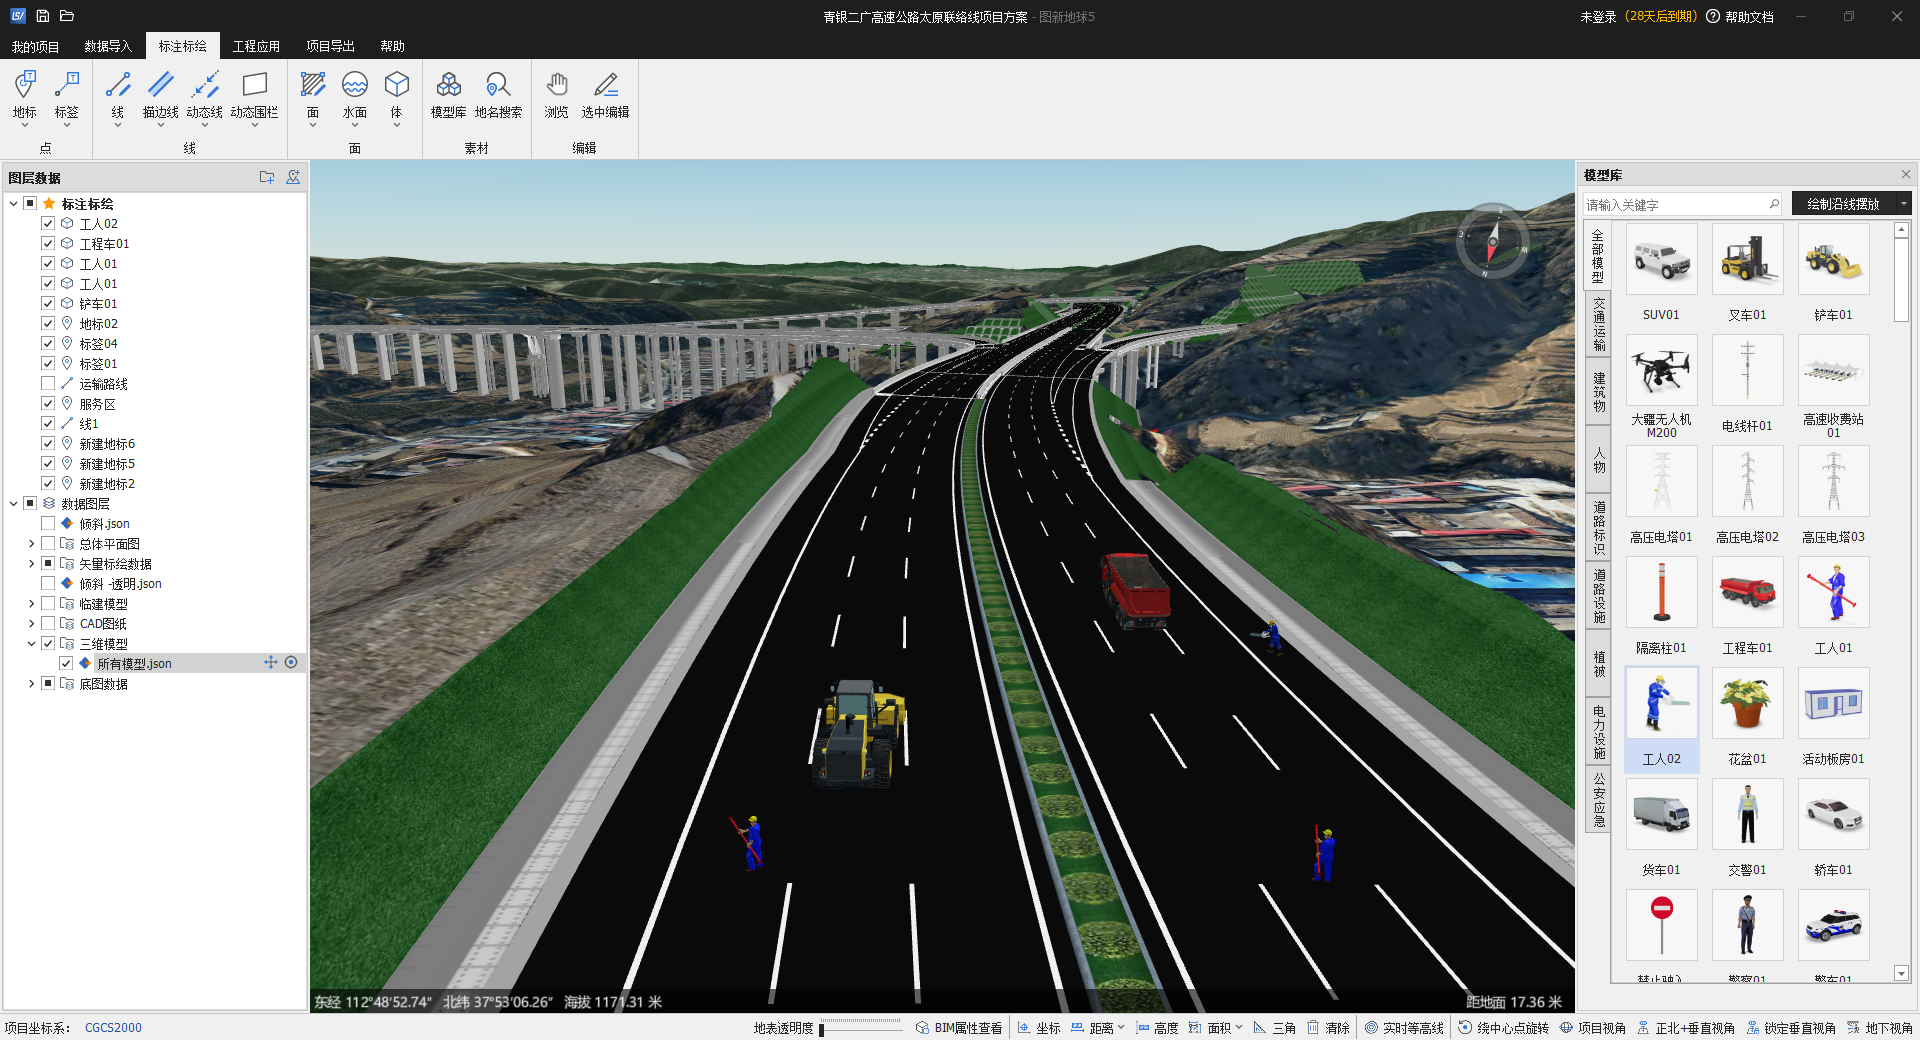This screenshot has width=1920, height=1040.
Task: Click the compass in the 3D view
Action: 1492,242
